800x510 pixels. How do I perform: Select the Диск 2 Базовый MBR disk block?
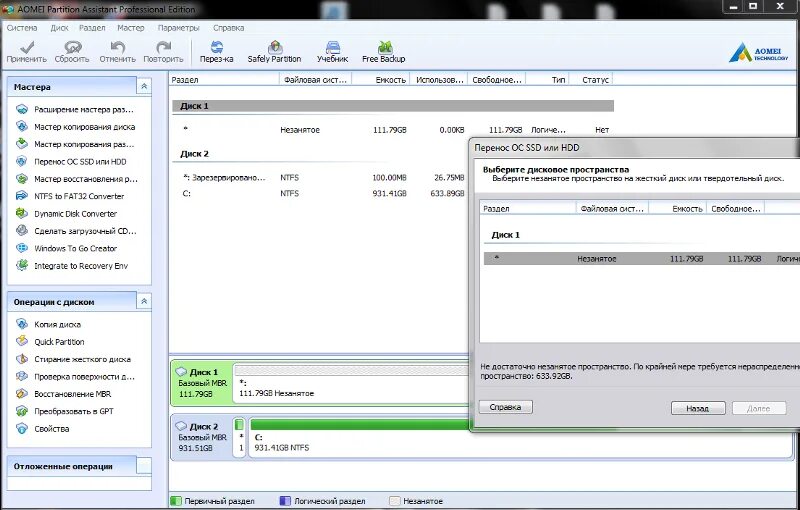click(201, 437)
